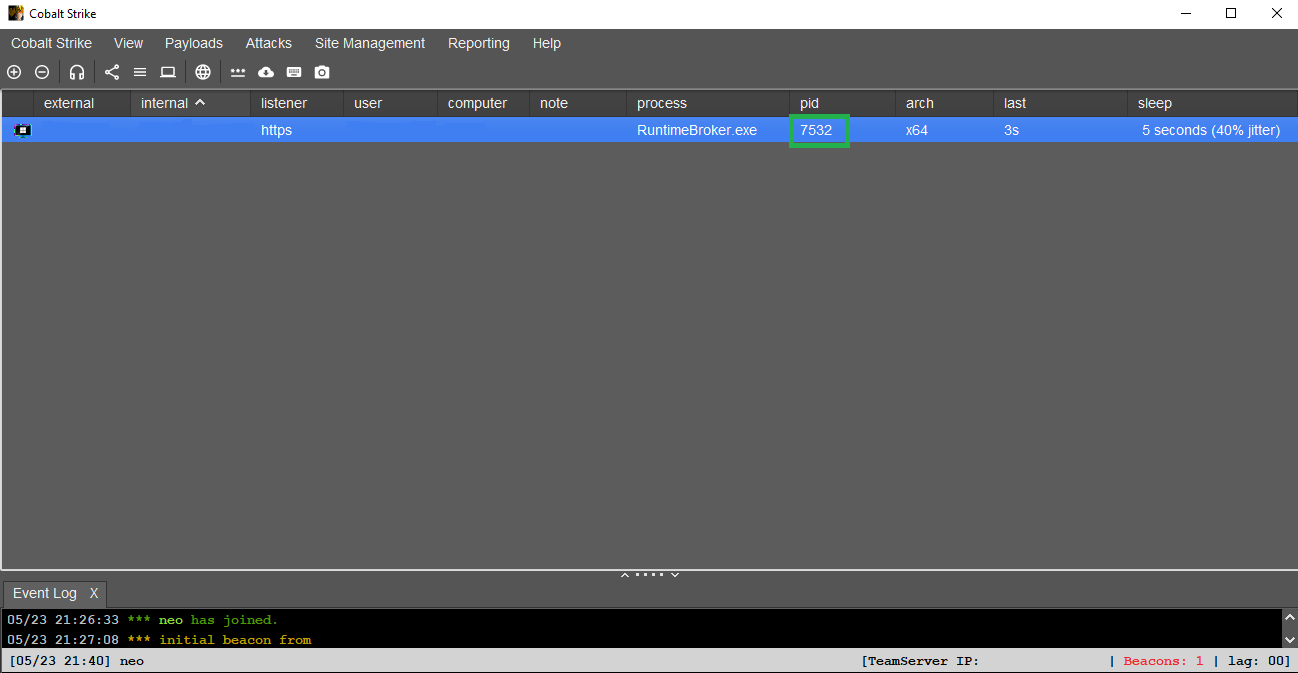Viewport: 1298px width, 673px height.
Task: Sort sessions by arch column header
Action: pyautogui.click(x=944, y=103)
